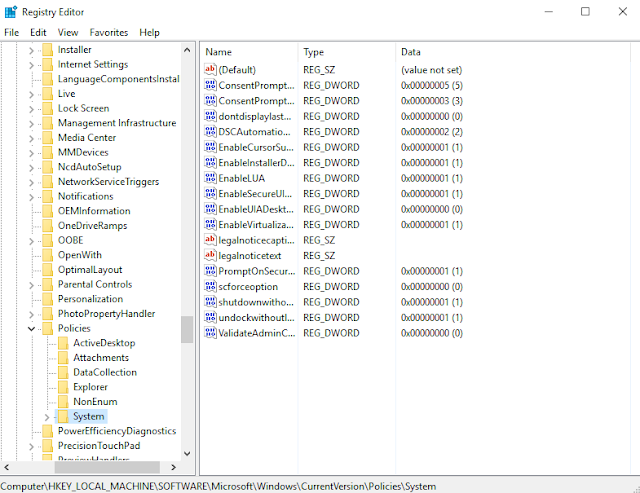Select the OEMInformation key

(x=94, y=211)
